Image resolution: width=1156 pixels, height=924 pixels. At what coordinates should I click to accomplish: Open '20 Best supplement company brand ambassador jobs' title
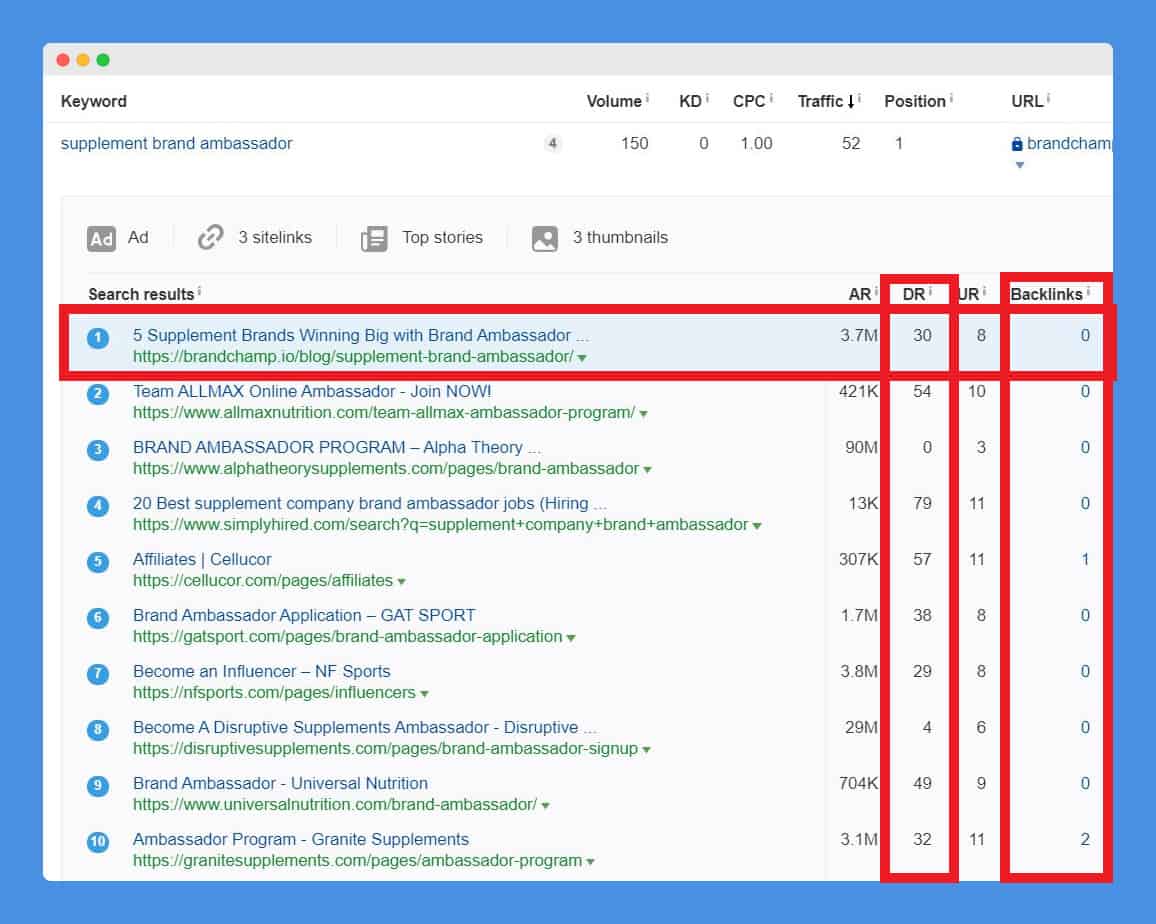click(369, 504)
